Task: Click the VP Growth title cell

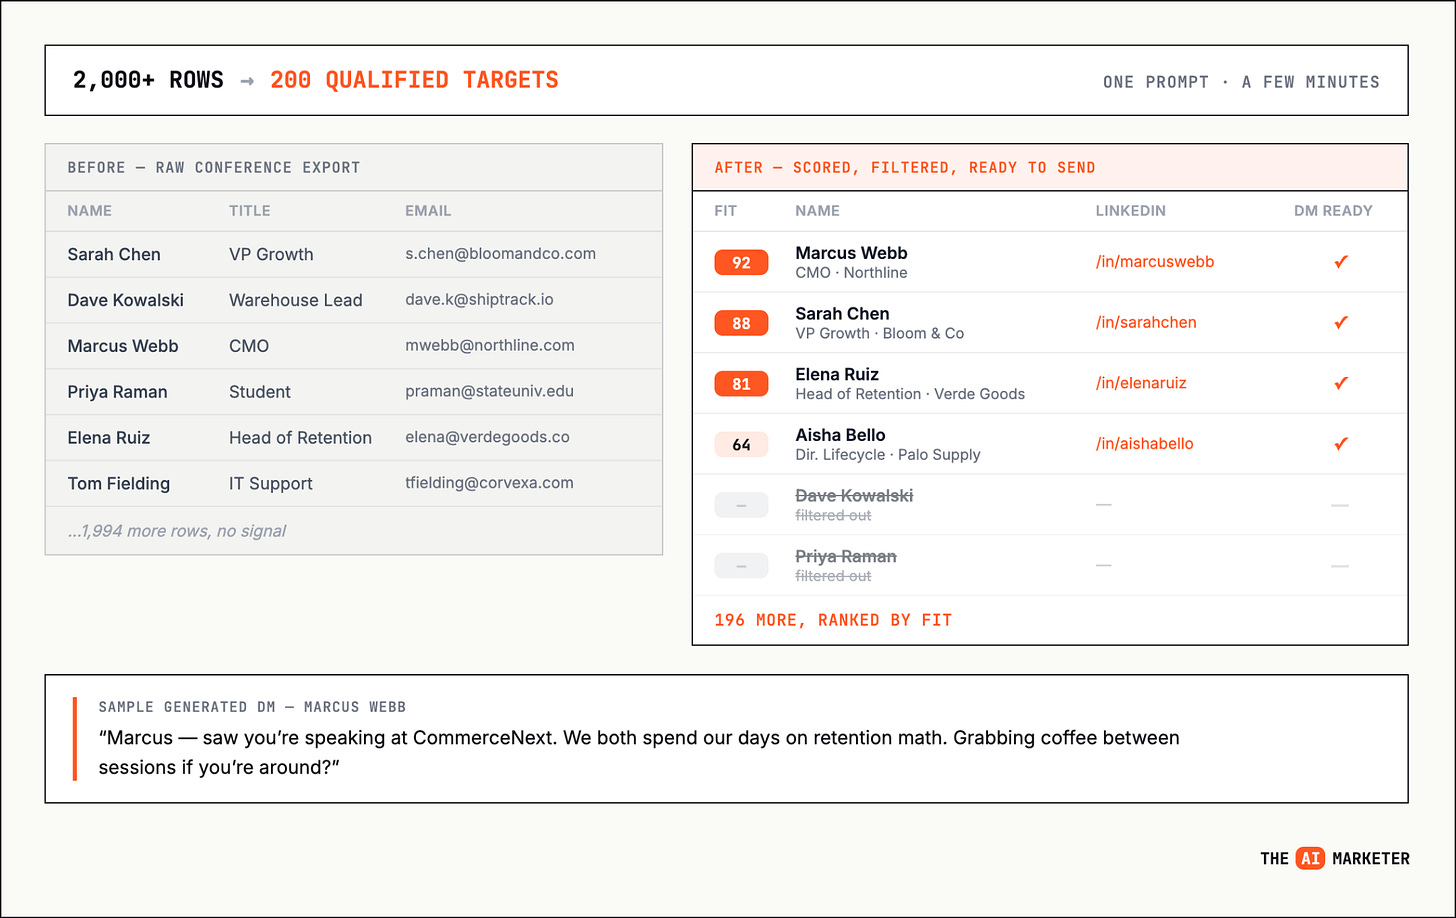Action: (271, 254)
